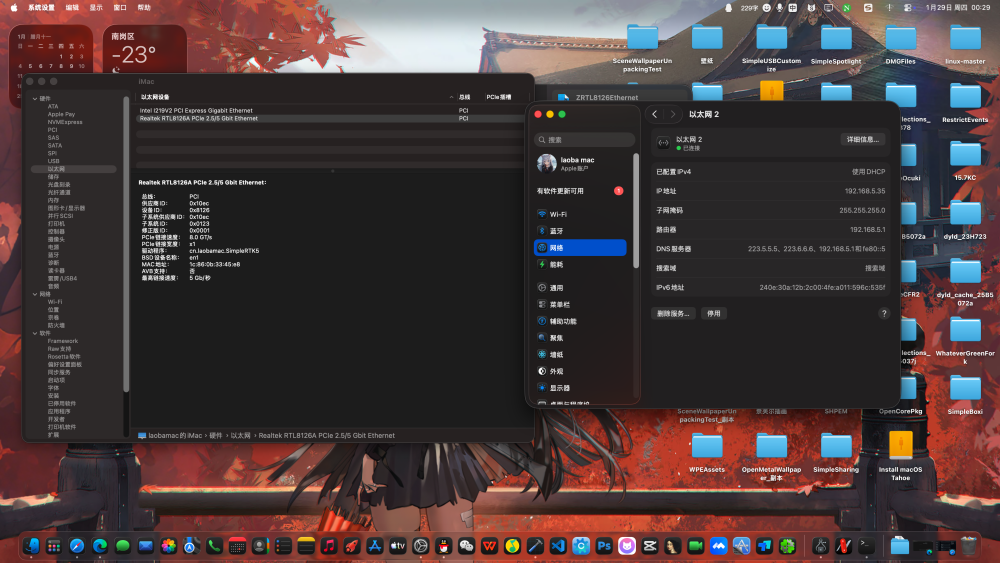This screenshot has width=1000, height=563.
Task: Click the microphone icon in menu bar
Action: tap(779, 8)
